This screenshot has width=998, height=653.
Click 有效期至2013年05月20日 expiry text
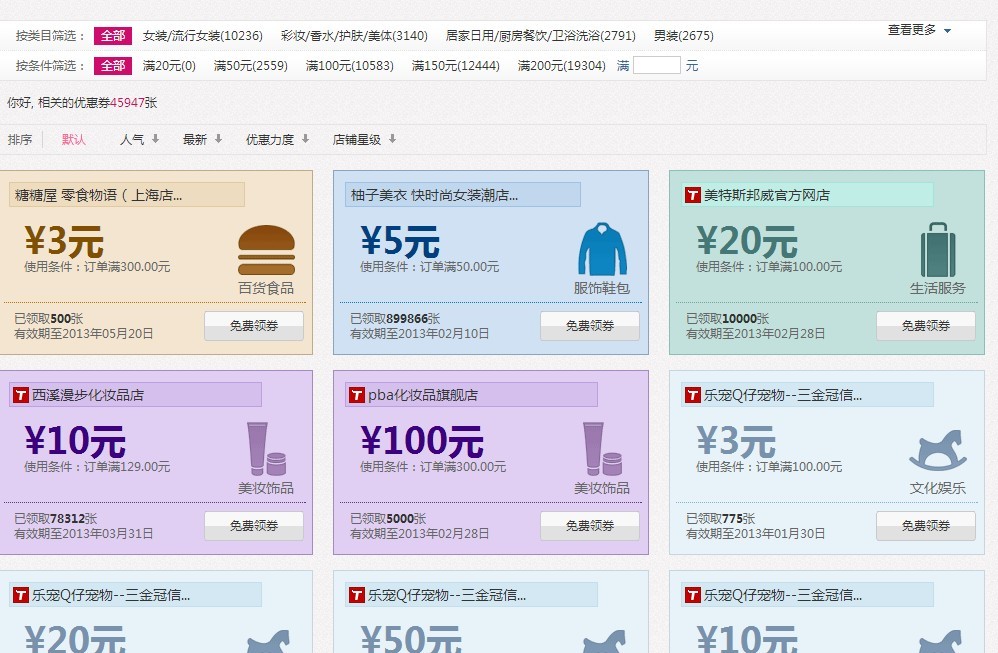83,334
